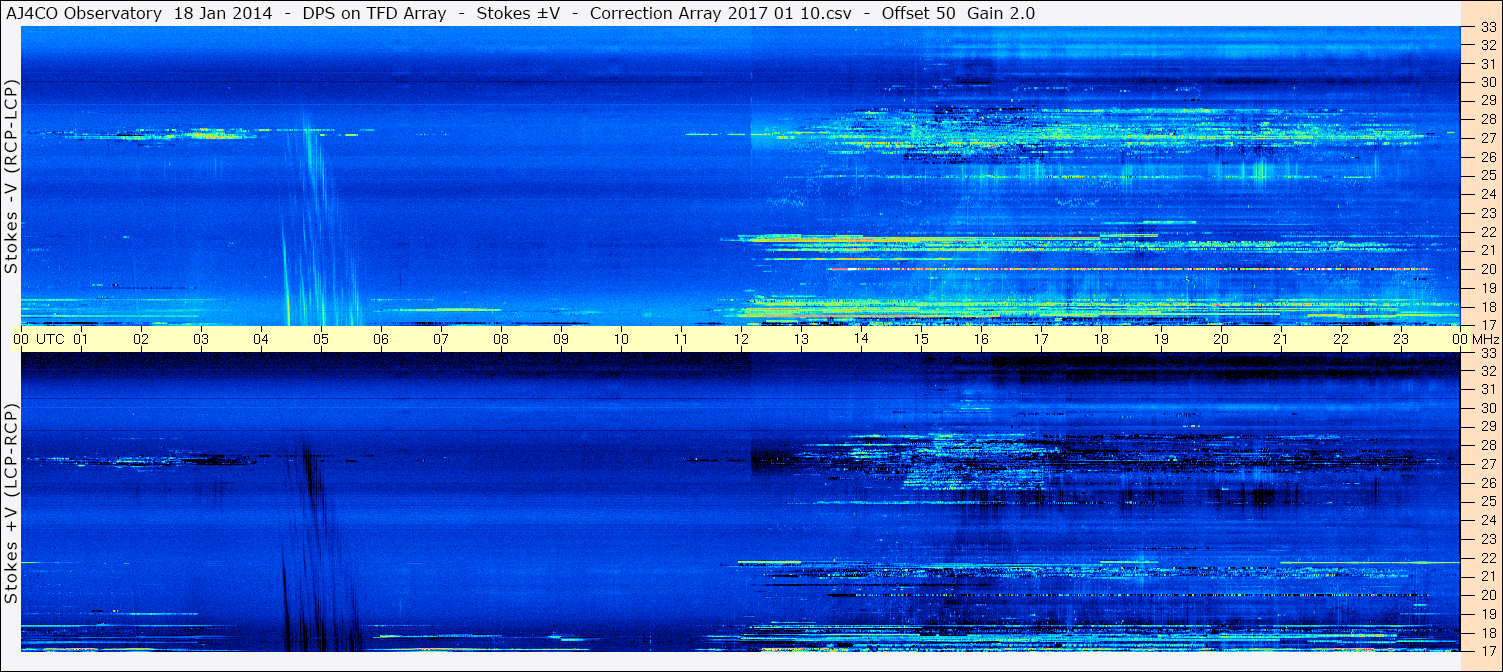Select the 01 hour marker on time axis
Image resolution: width=1503 pixels, height=672 pixels.
pos(81,339)
